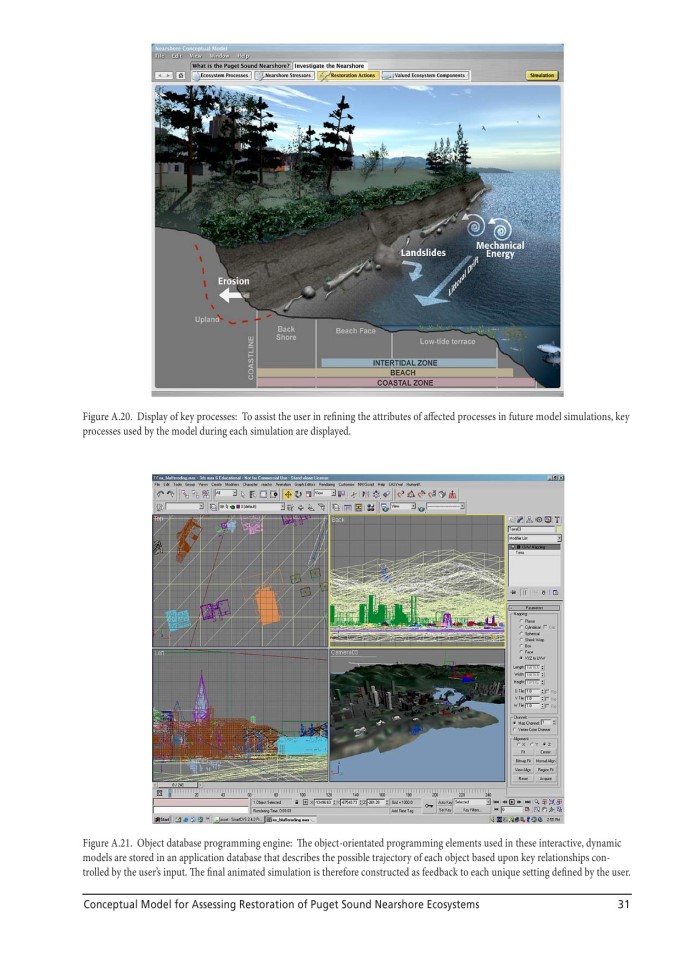Click the Bitmap Fit button
This screenshot has height=960, width=700.
coord(523,761)
